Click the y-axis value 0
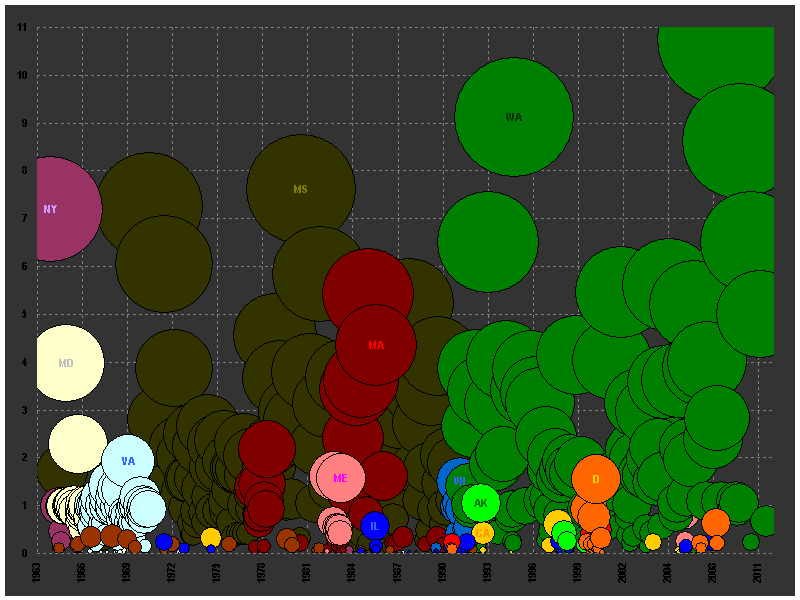The height and width of the screenshot is (600, 800). pos(24,553)
